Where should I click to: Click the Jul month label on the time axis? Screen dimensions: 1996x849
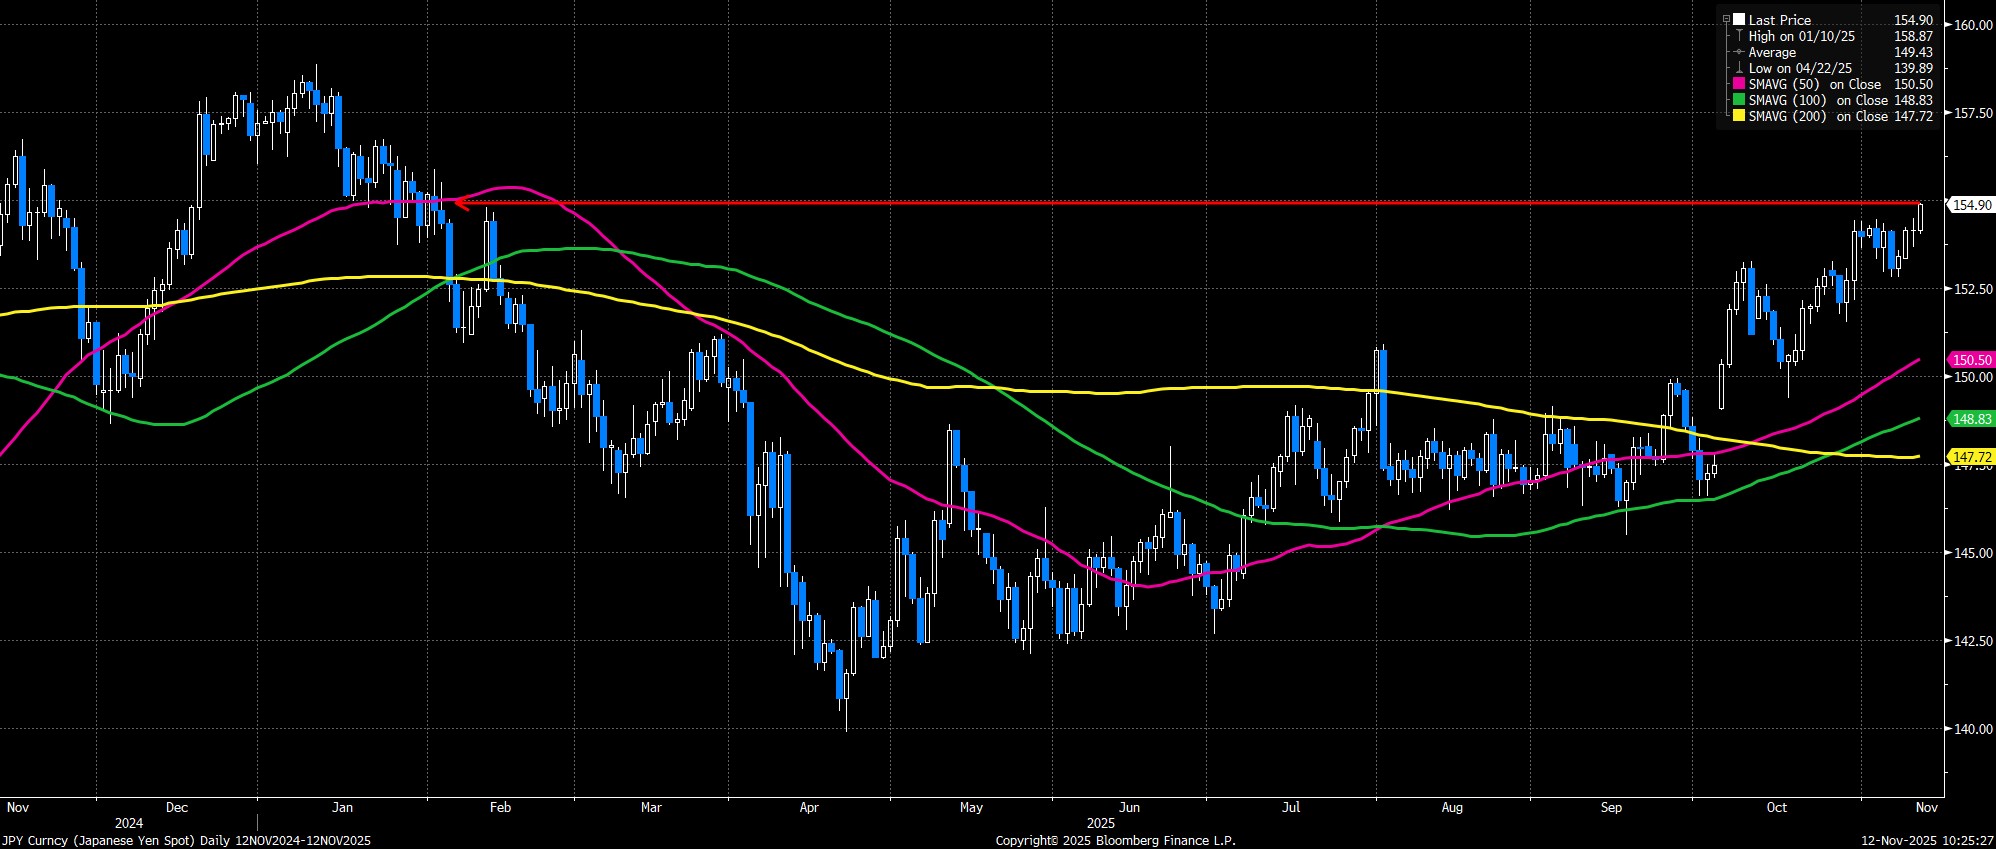point(1291,807)
